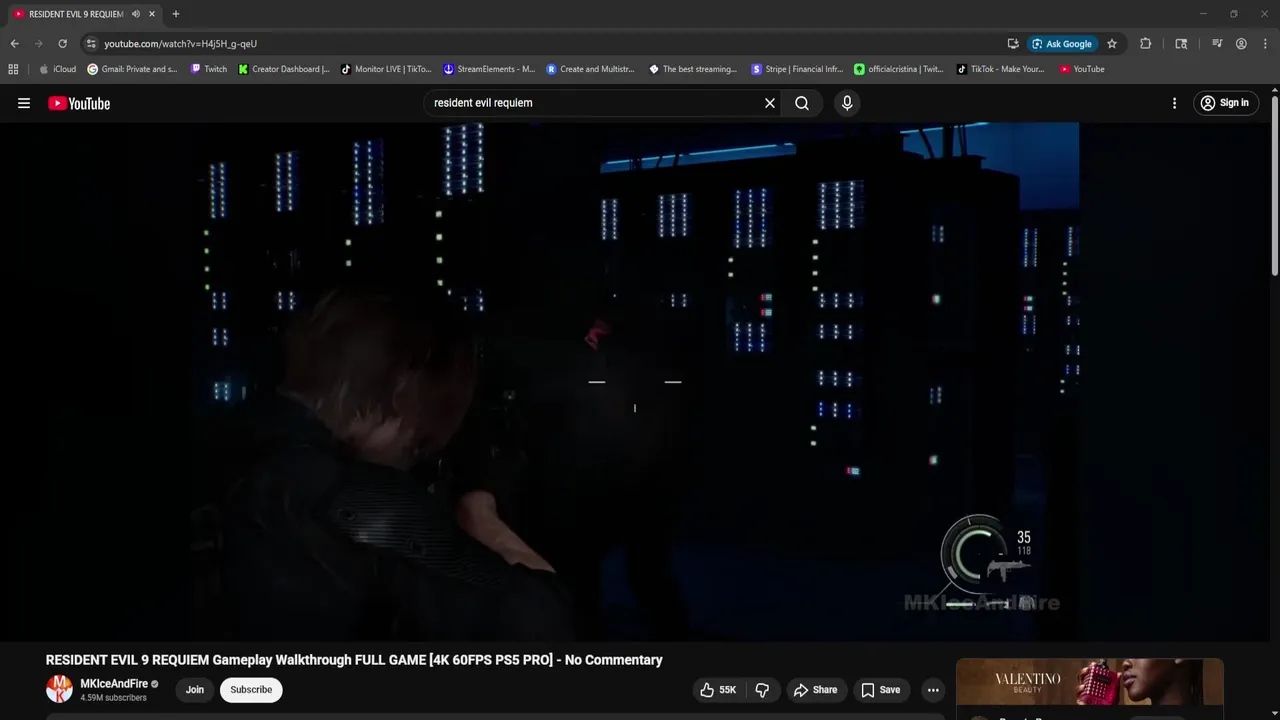Open more actions ellipsis below the video
Image resolution: width=1280 pixels, height=720 pixels.
(x=933, y=690)
